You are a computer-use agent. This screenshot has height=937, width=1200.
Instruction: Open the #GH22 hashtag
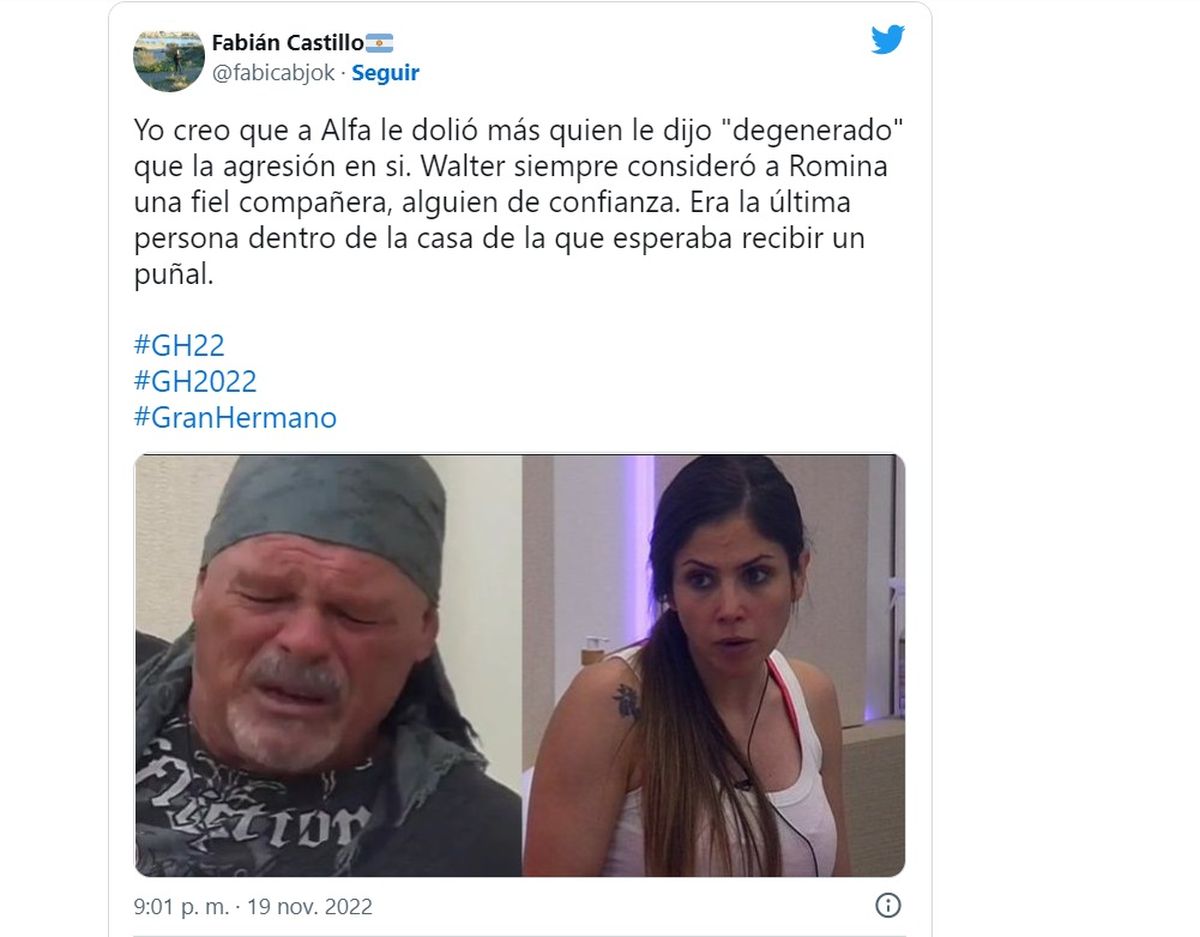pos(179,345)
